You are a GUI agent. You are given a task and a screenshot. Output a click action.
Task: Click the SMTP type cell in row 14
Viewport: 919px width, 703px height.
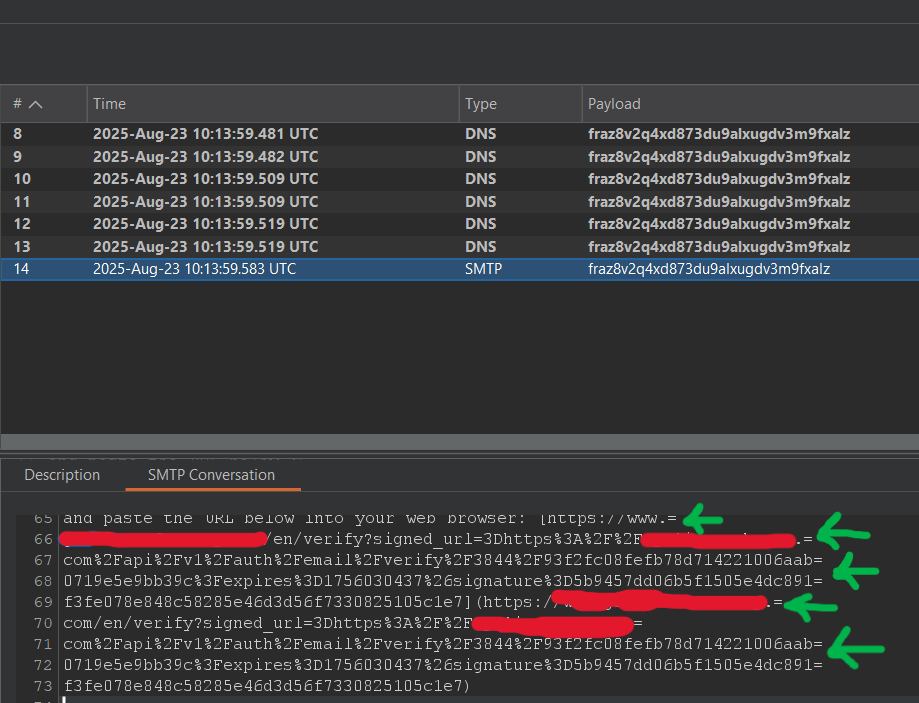pyautogui.click(x=484, y=269)
